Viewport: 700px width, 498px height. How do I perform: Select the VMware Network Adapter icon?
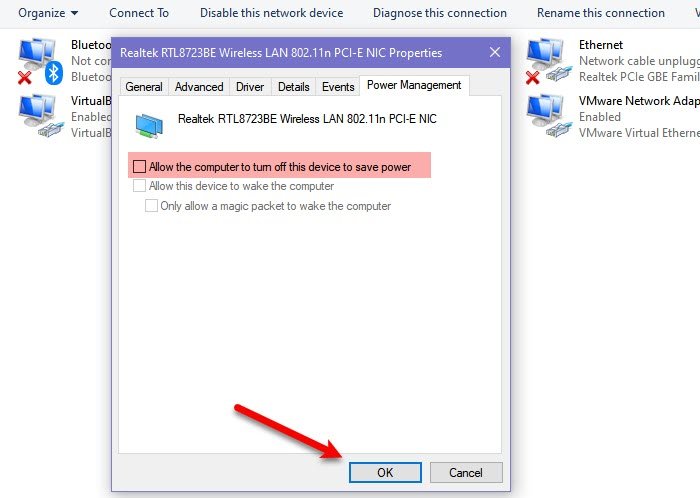[546, 115]
